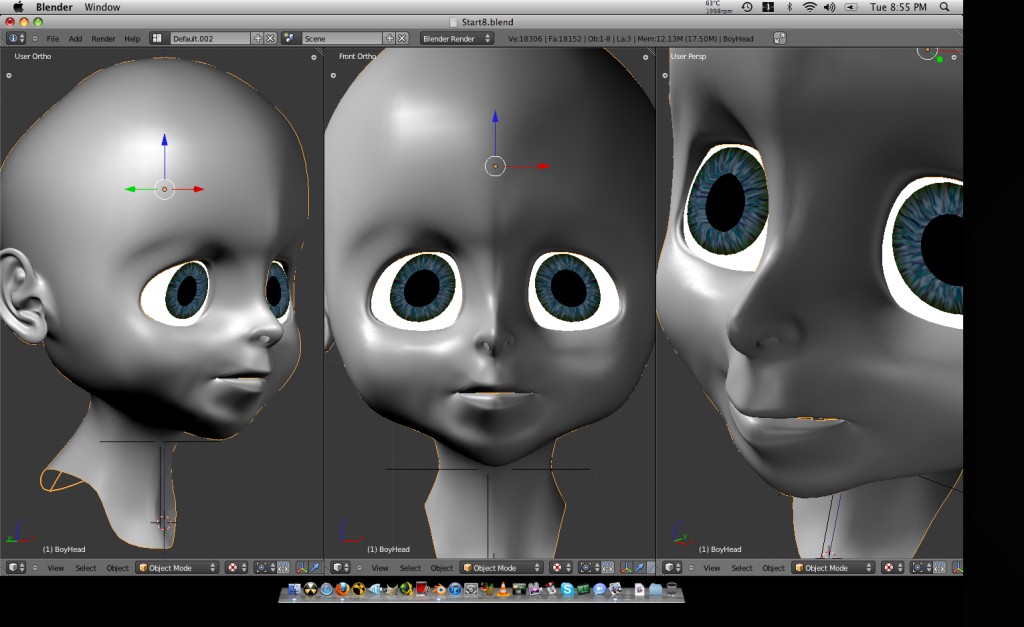The width and height of the screenshot is (1024, 627).
Task: Click the scene datablock icon
Action: coord(290,37)
